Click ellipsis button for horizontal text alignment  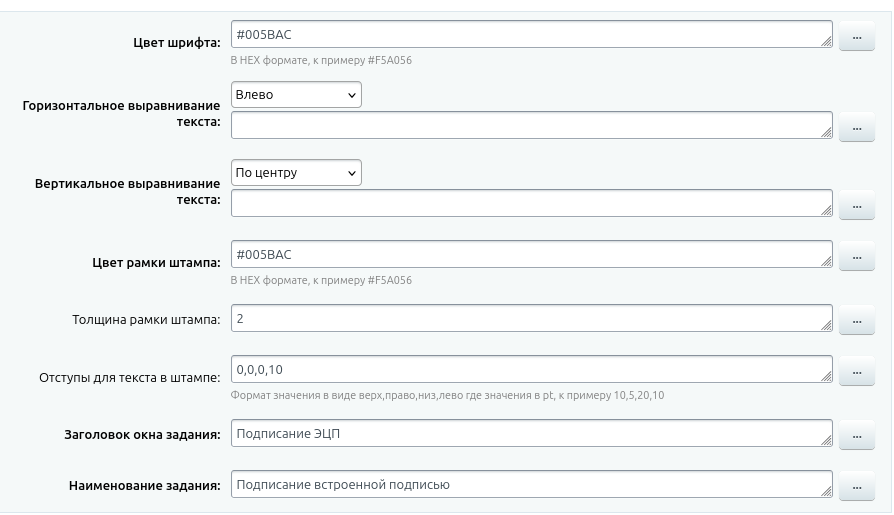tap(856, 129)
